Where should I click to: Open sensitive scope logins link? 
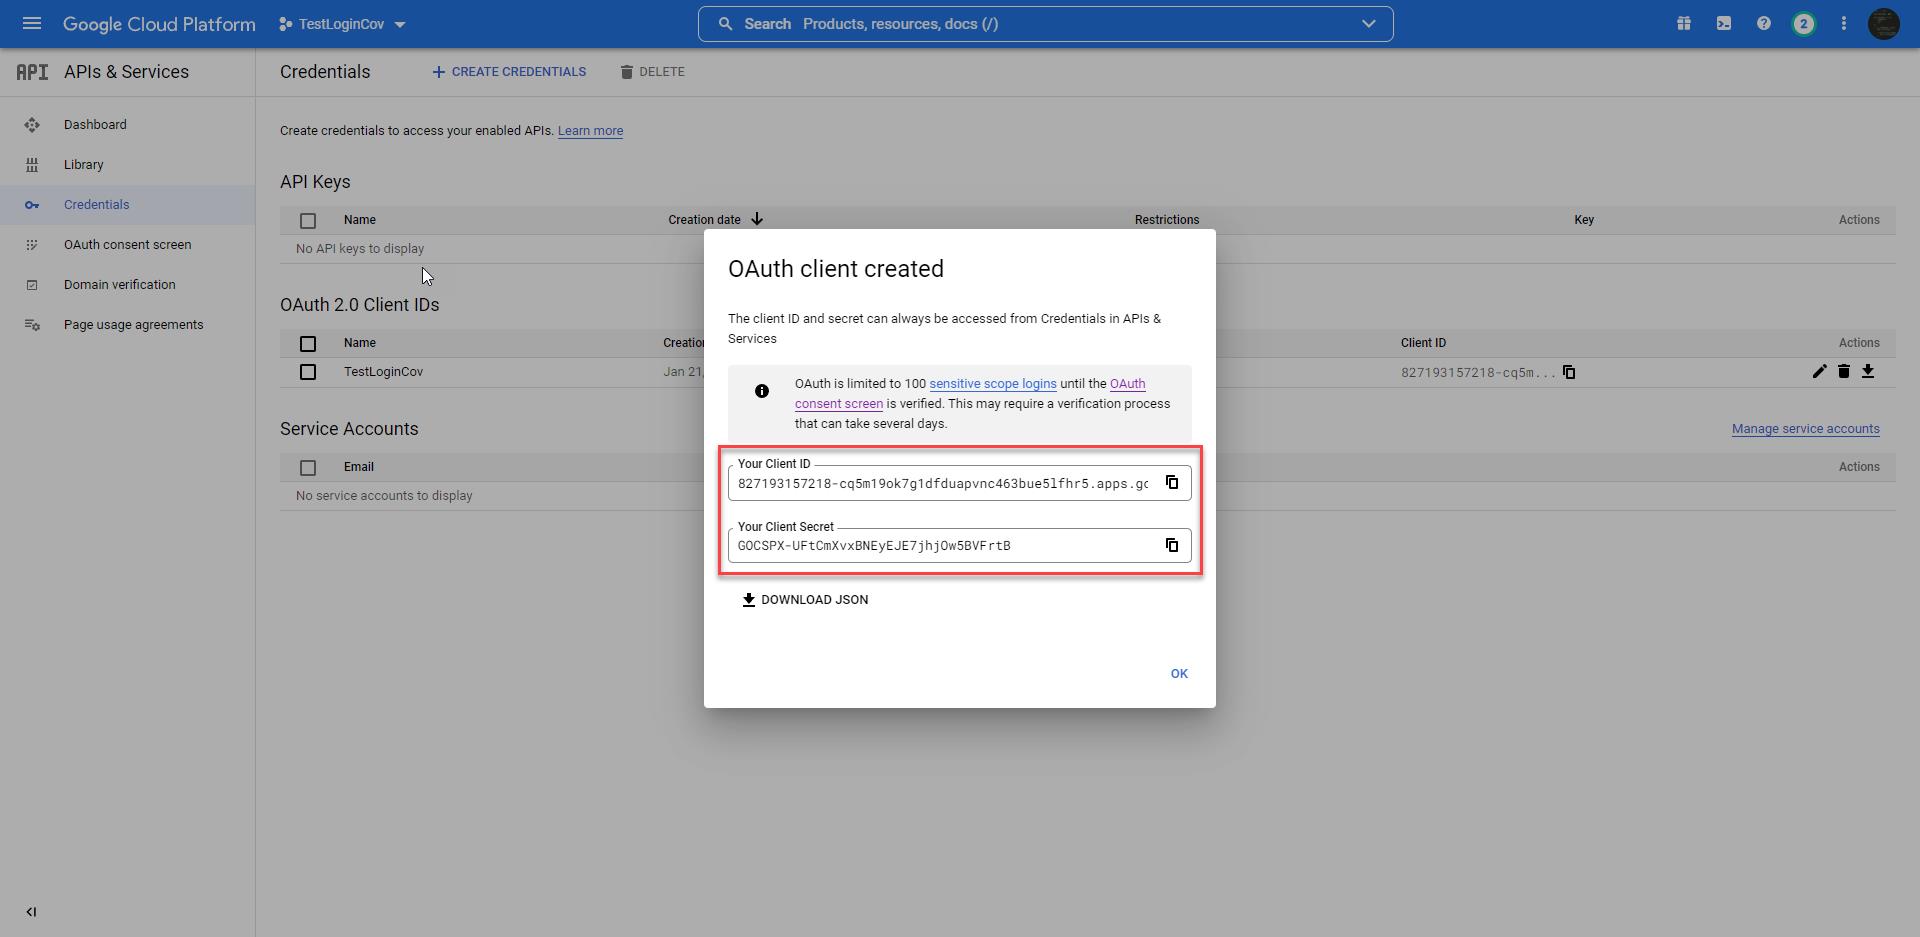(x=993, y=384)
